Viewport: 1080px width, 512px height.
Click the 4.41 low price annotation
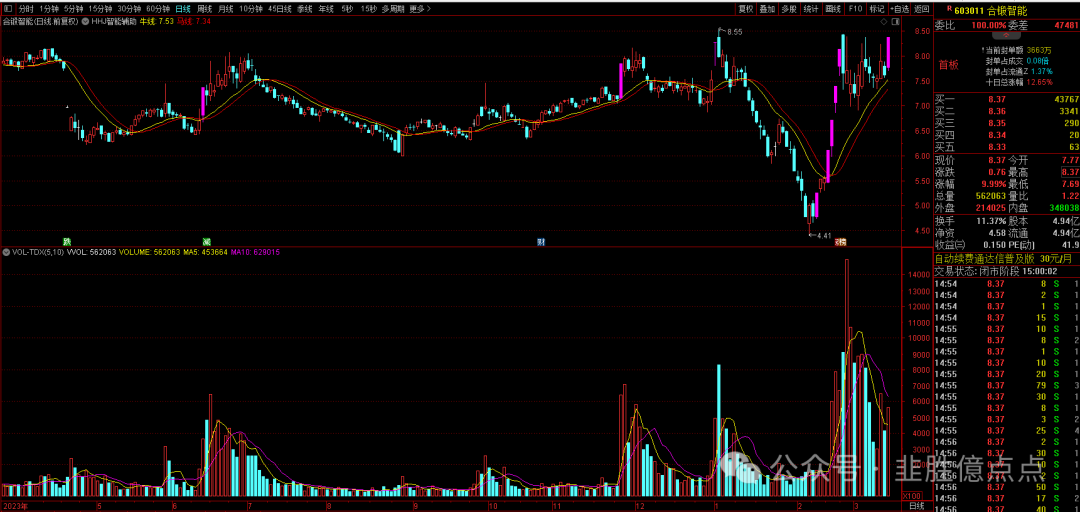click(824, 235)
